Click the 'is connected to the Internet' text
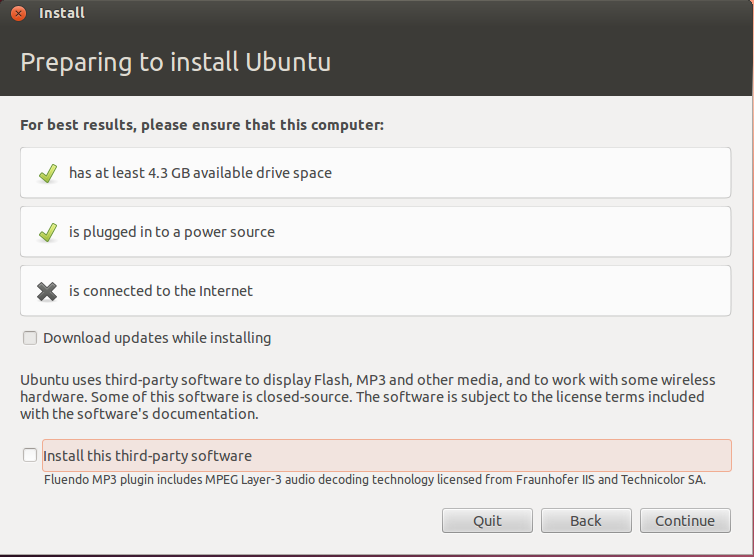 coord(160,291)
